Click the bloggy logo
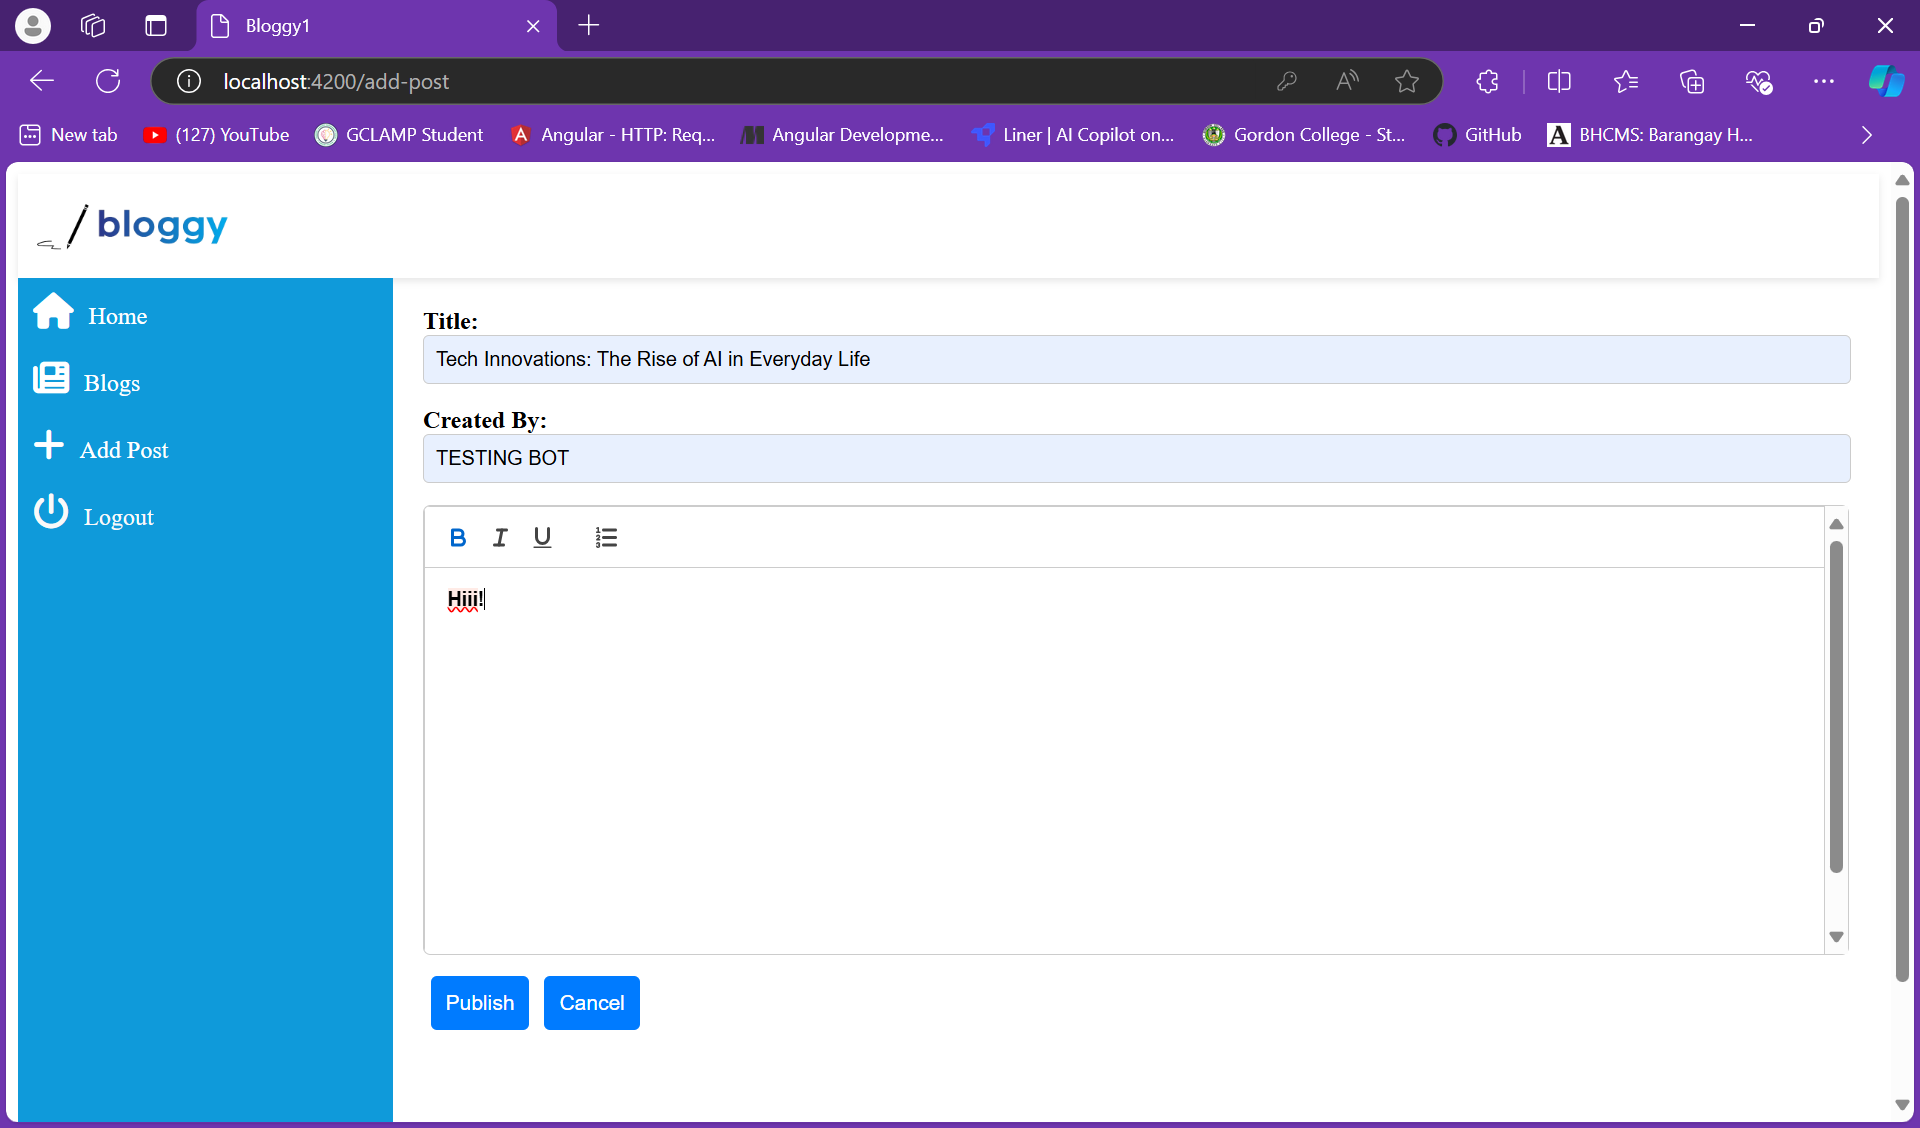 point(132,226)
